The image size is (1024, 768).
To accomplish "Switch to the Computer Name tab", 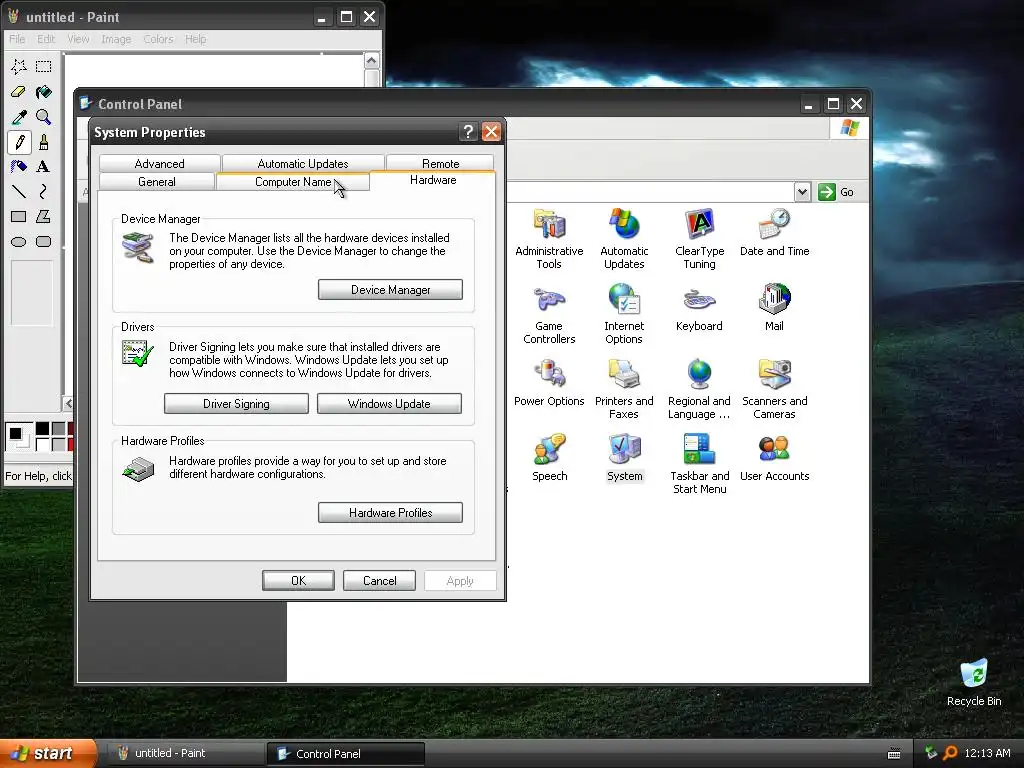I will coord(293,182).
